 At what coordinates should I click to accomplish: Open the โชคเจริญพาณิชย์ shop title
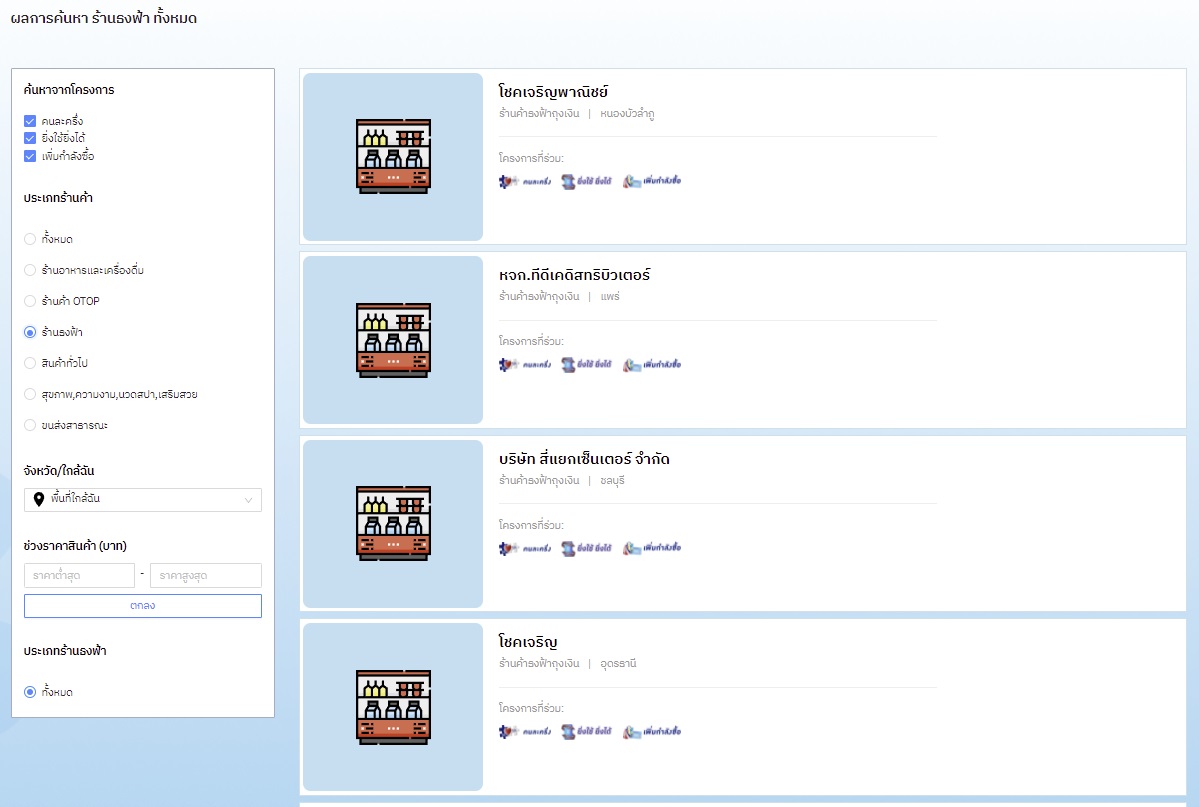[553, 92]
